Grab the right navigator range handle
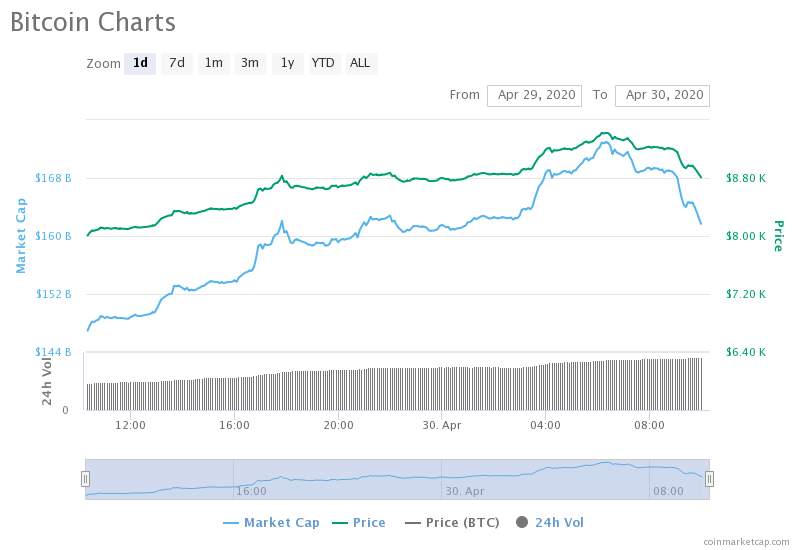800x550 pixels. (709, 479)
